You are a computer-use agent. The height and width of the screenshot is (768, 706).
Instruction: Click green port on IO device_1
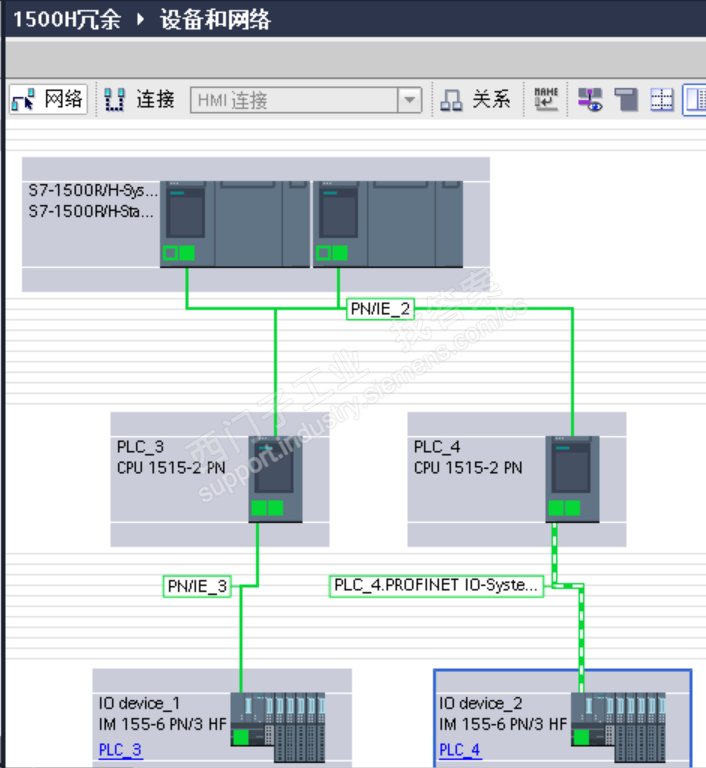241,737
